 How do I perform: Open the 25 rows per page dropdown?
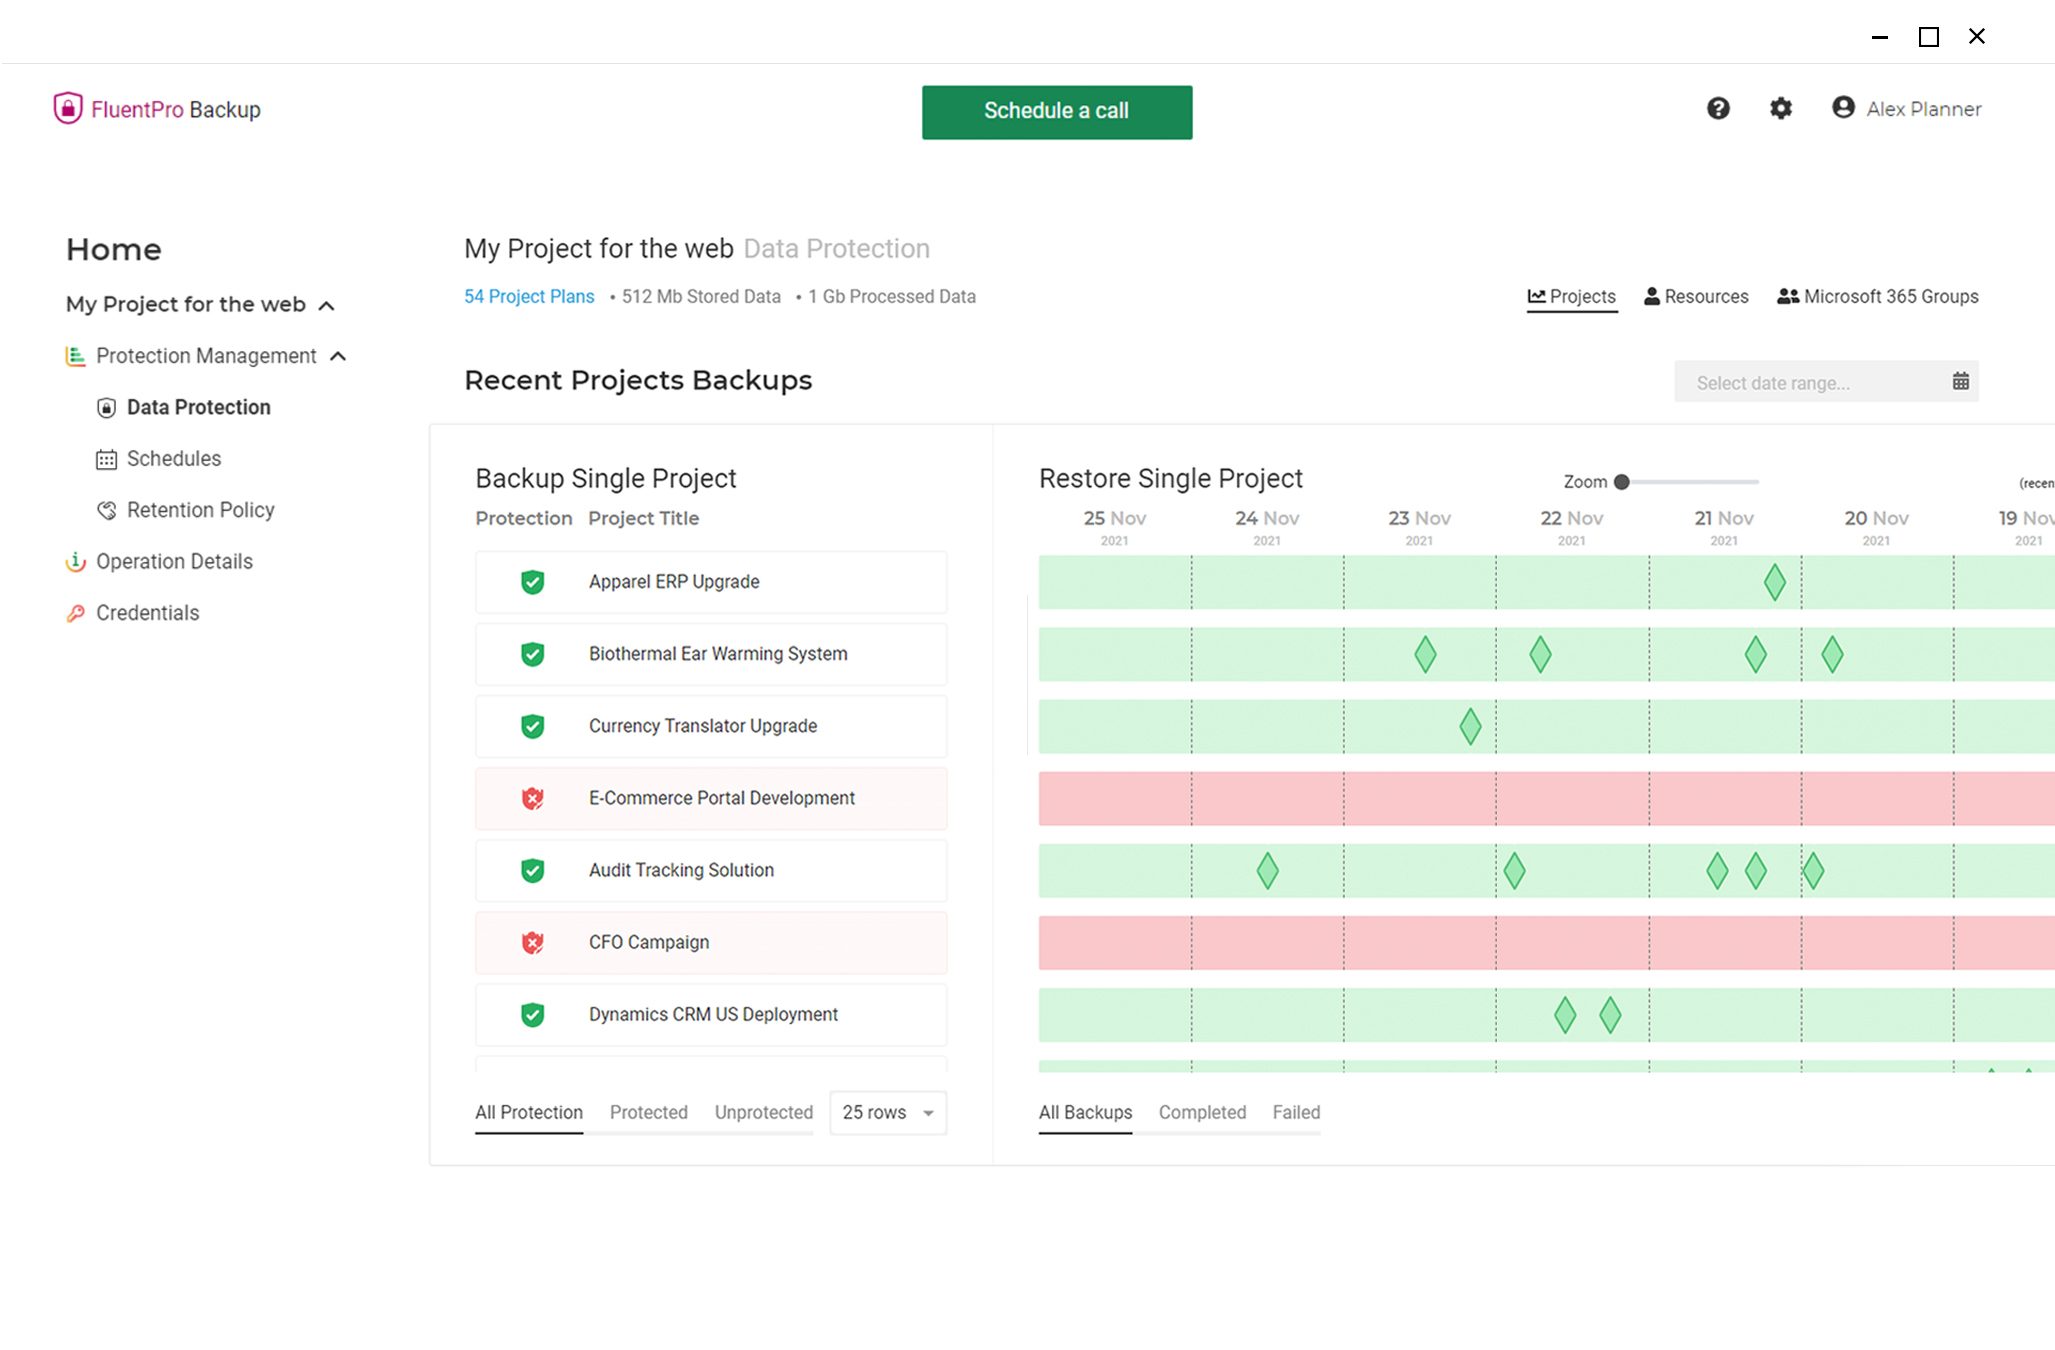coord(889,1112)
